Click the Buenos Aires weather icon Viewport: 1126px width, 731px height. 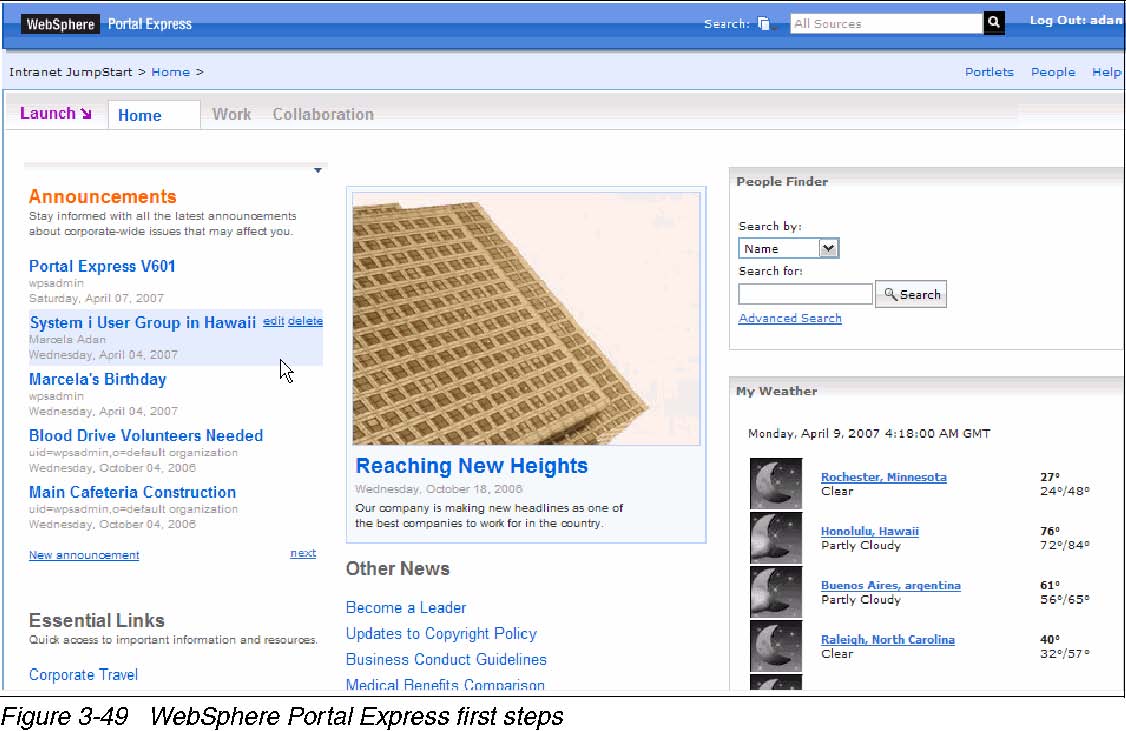click(776, 592)
